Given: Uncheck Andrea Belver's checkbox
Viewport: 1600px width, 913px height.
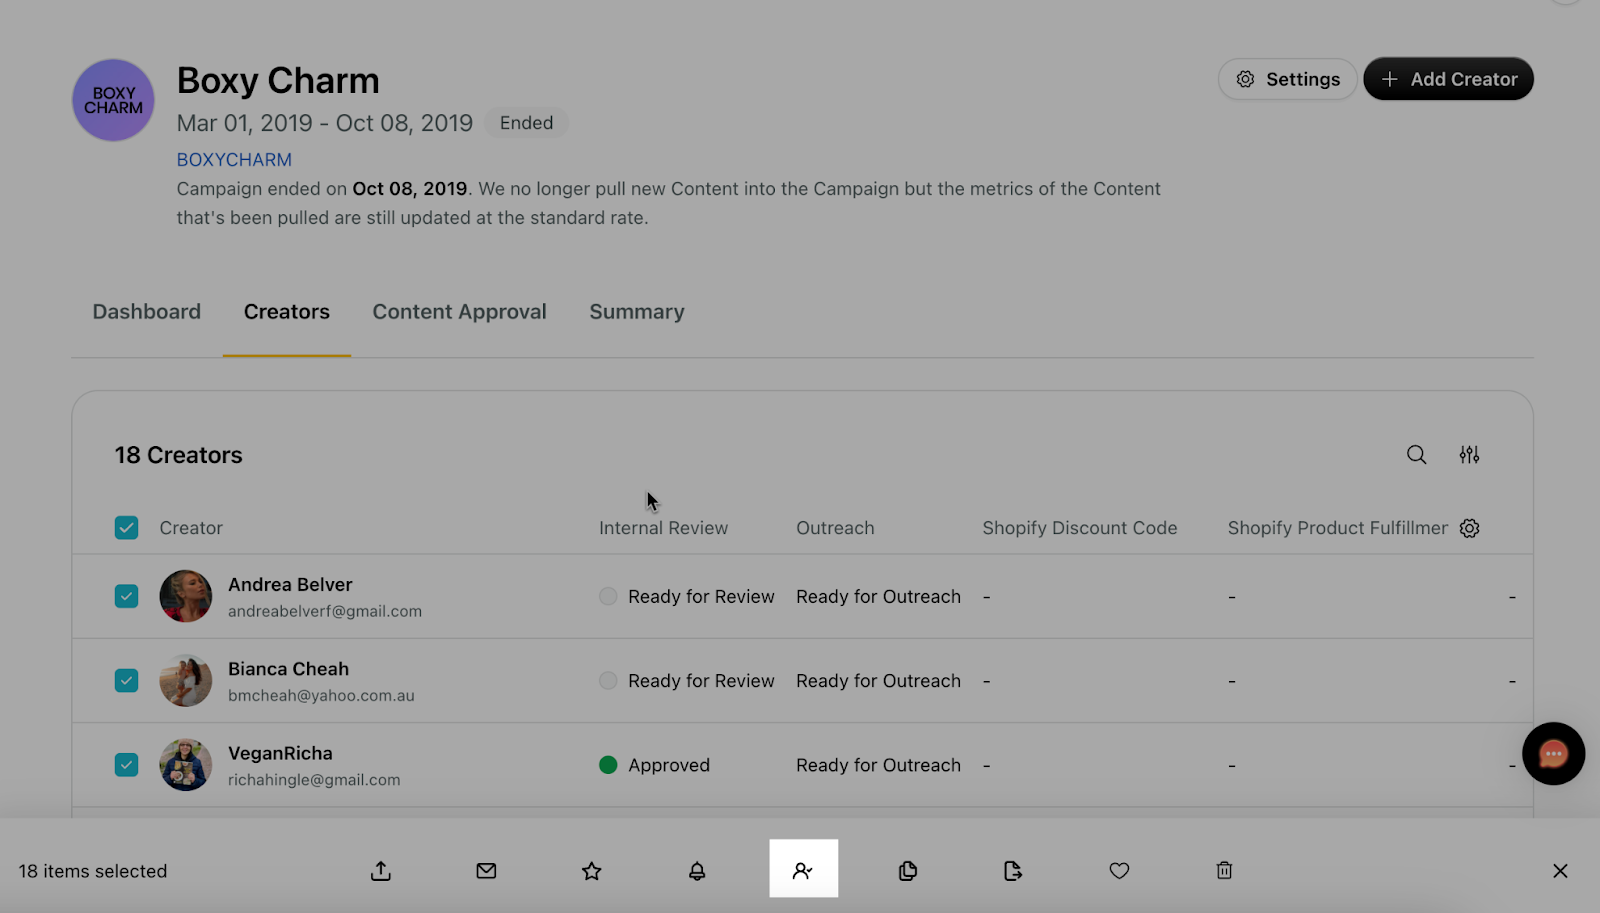Looking at the screenshot, I should pyautogui.click(x=126, y=596).
